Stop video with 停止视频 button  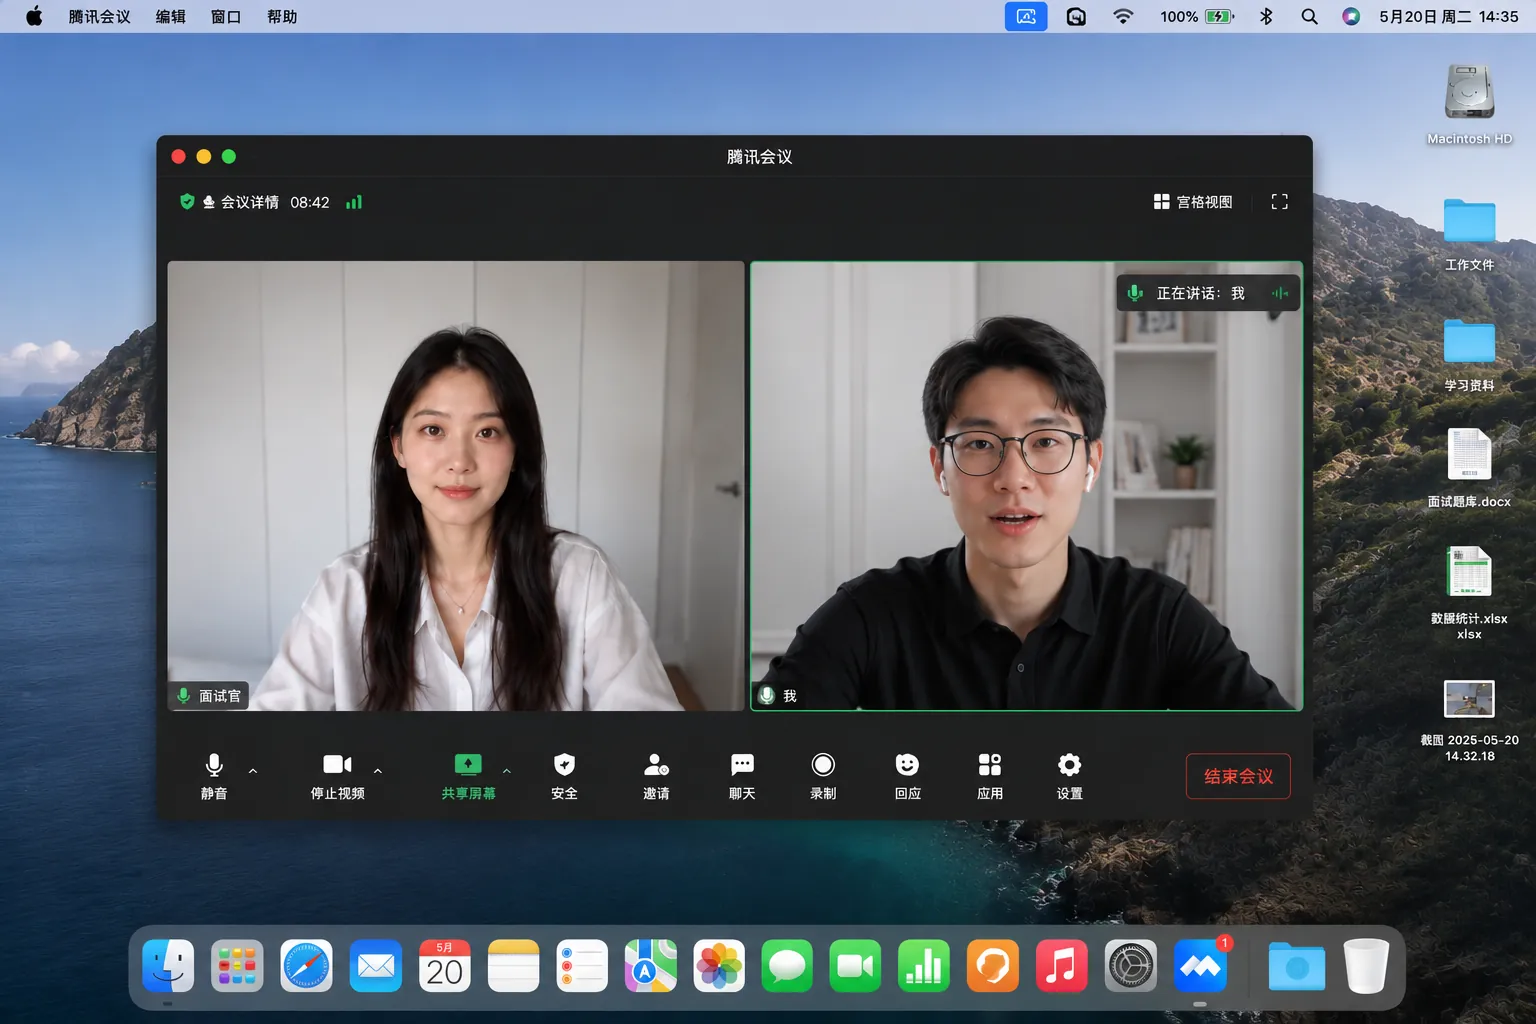(x=337, y=776)
